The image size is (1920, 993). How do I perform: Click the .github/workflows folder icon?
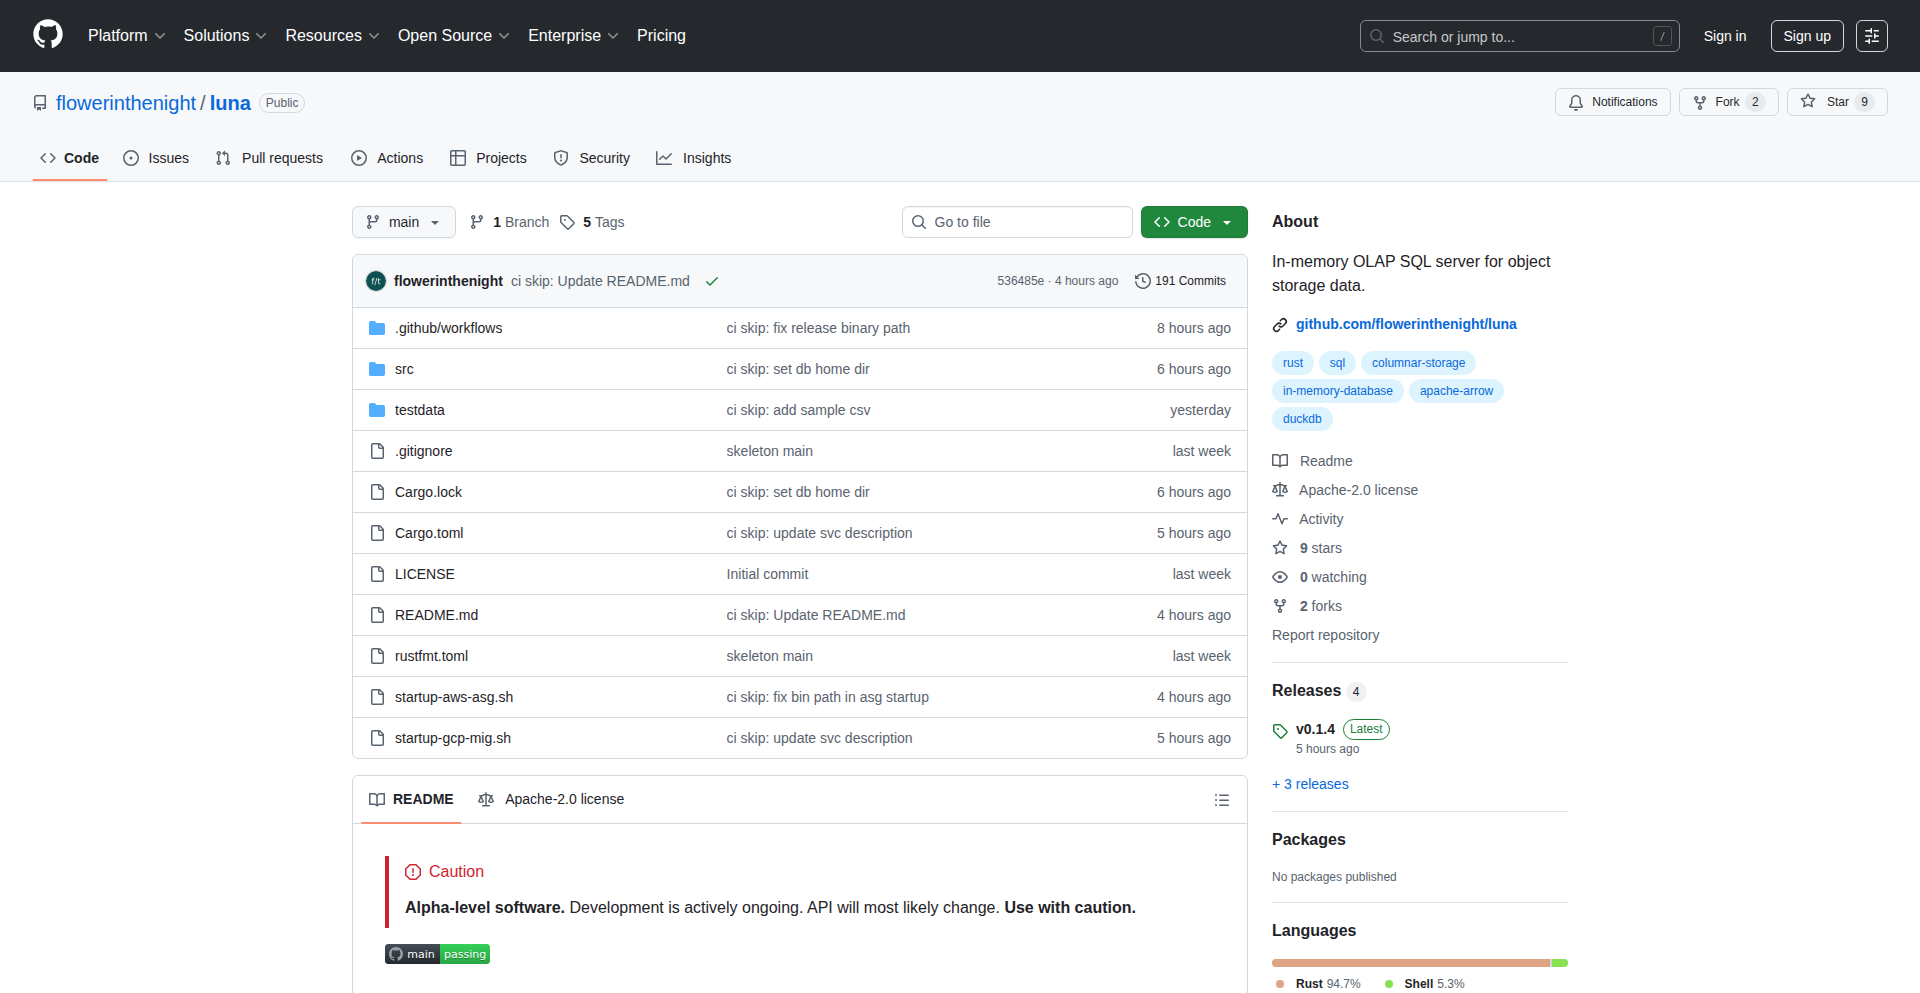click(377, 328)
